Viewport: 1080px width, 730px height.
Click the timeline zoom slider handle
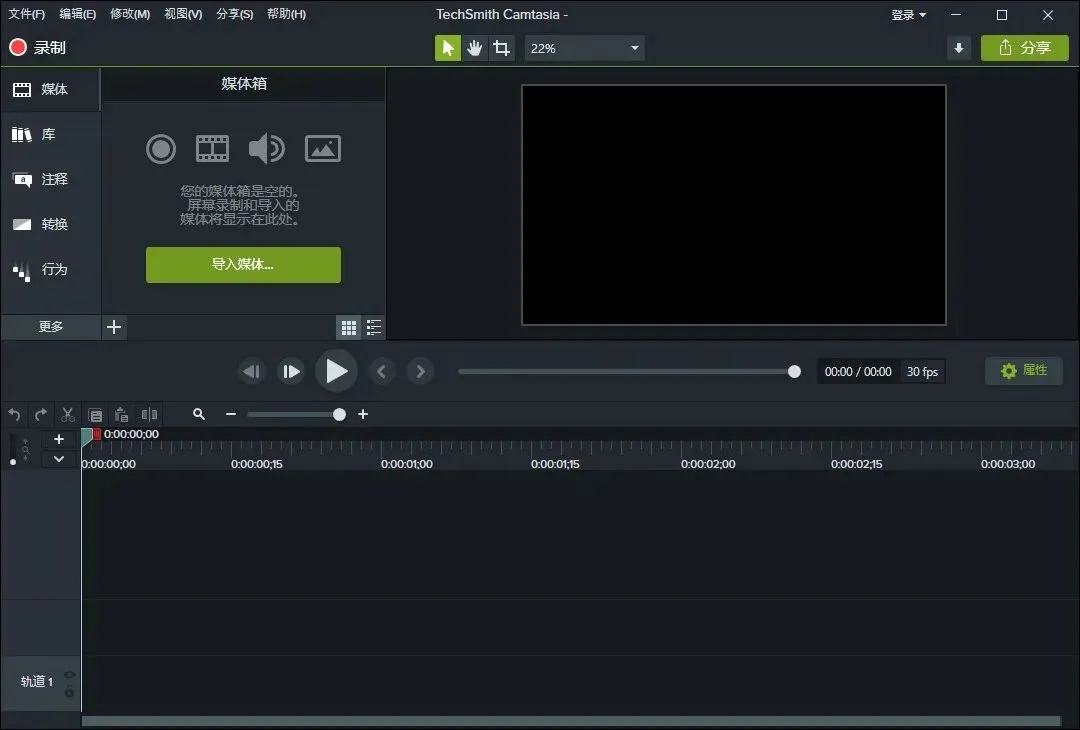pos(339,415)
